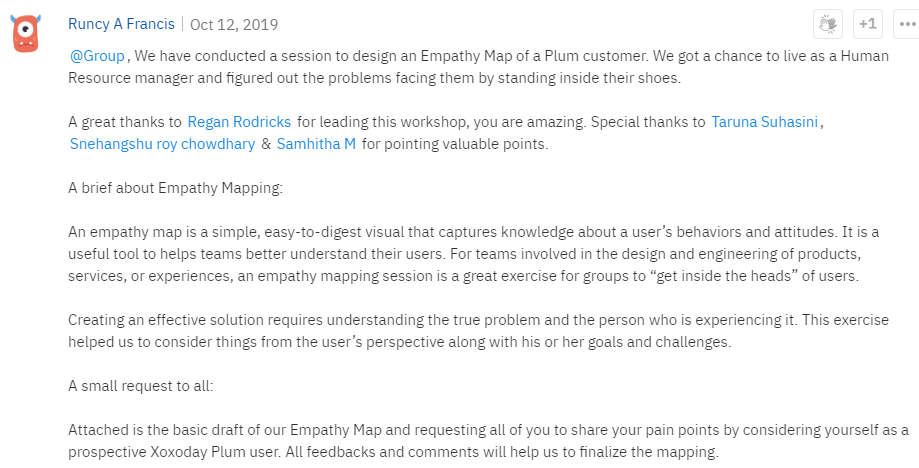
Task: Open the more options ellipsis menu
Action: (x=907, y=24)
